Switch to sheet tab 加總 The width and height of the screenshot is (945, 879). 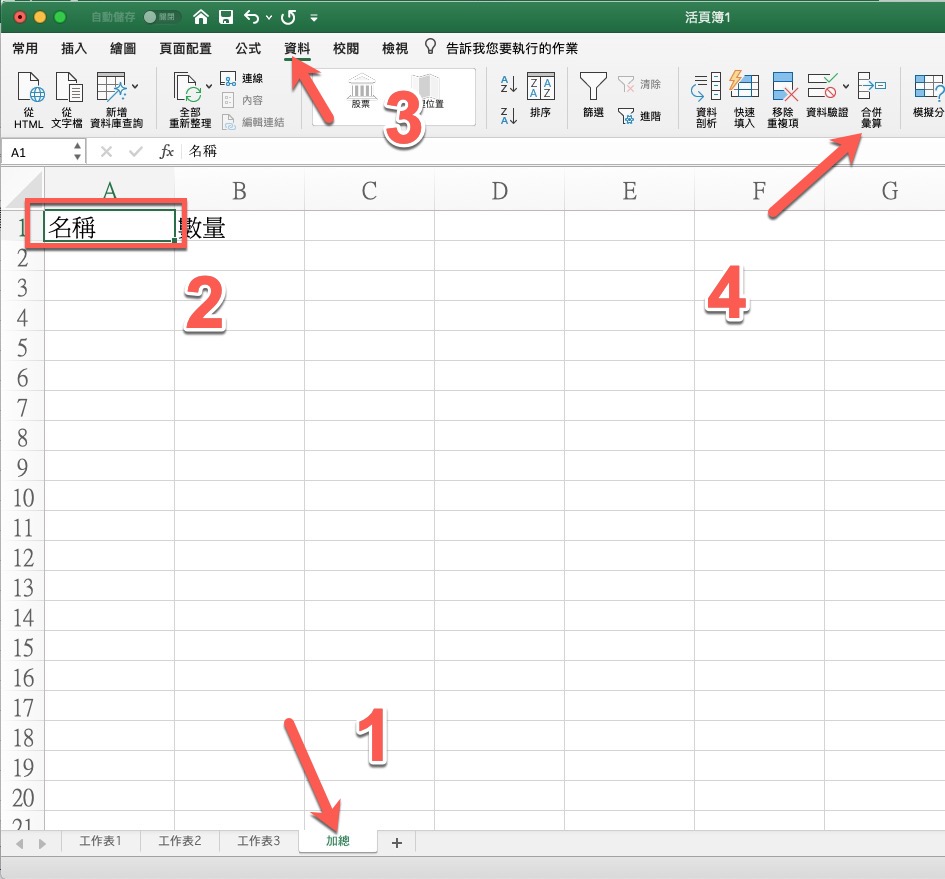[338, 841]
